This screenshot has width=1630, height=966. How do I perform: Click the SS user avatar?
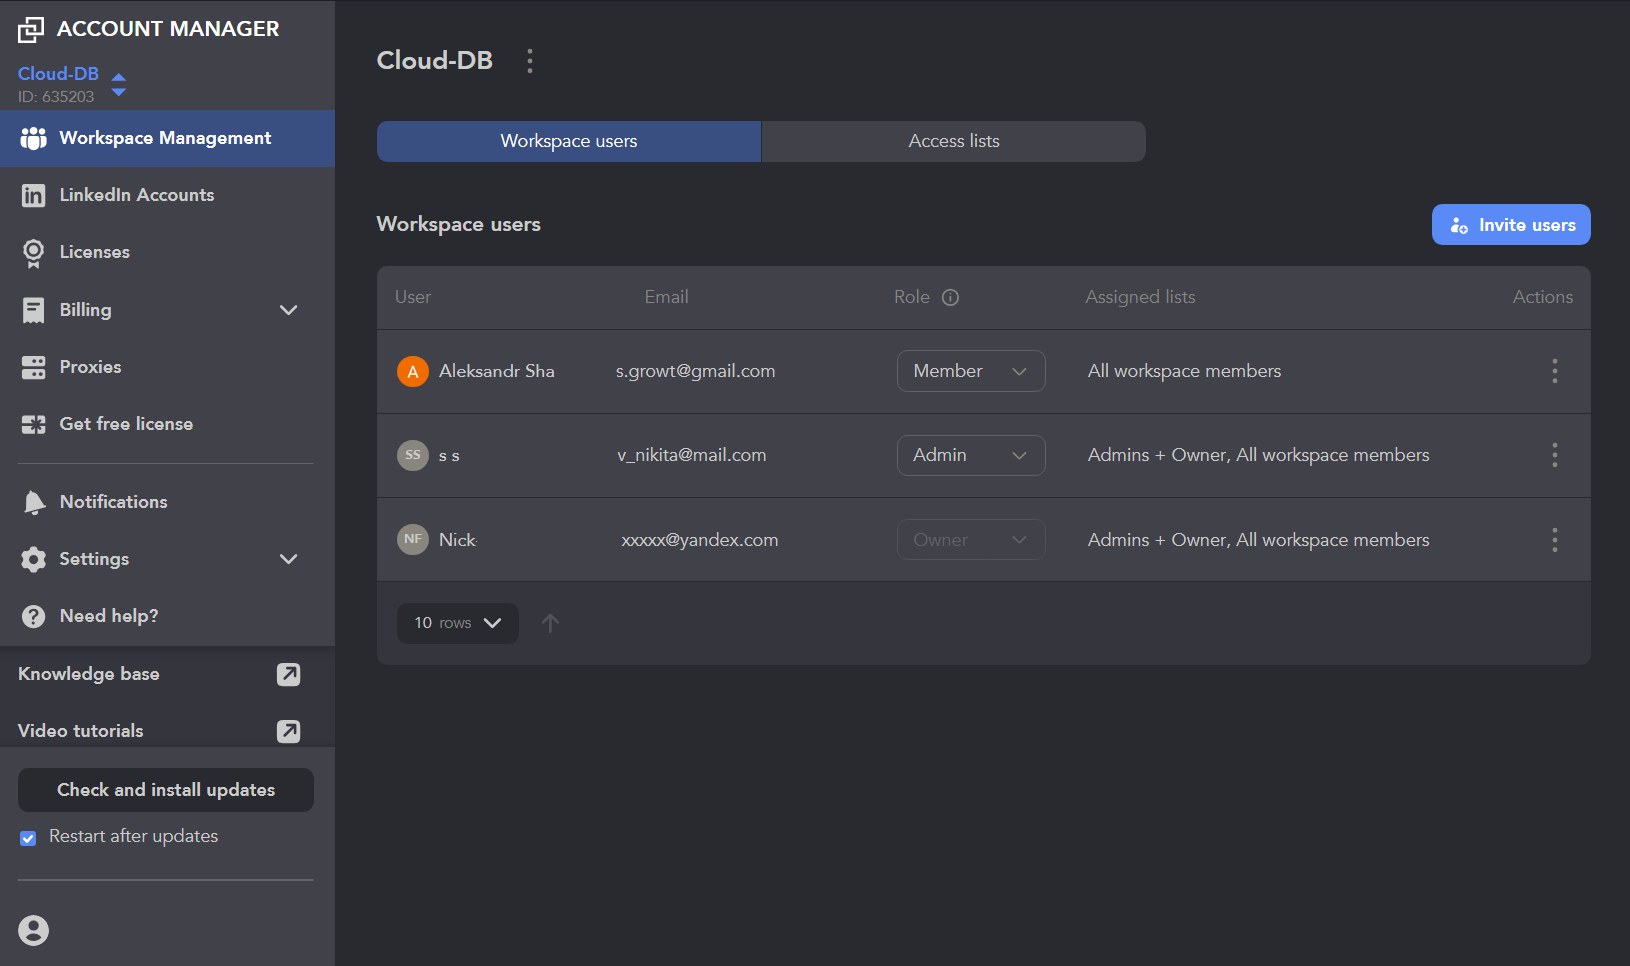(x=413, y=455)
